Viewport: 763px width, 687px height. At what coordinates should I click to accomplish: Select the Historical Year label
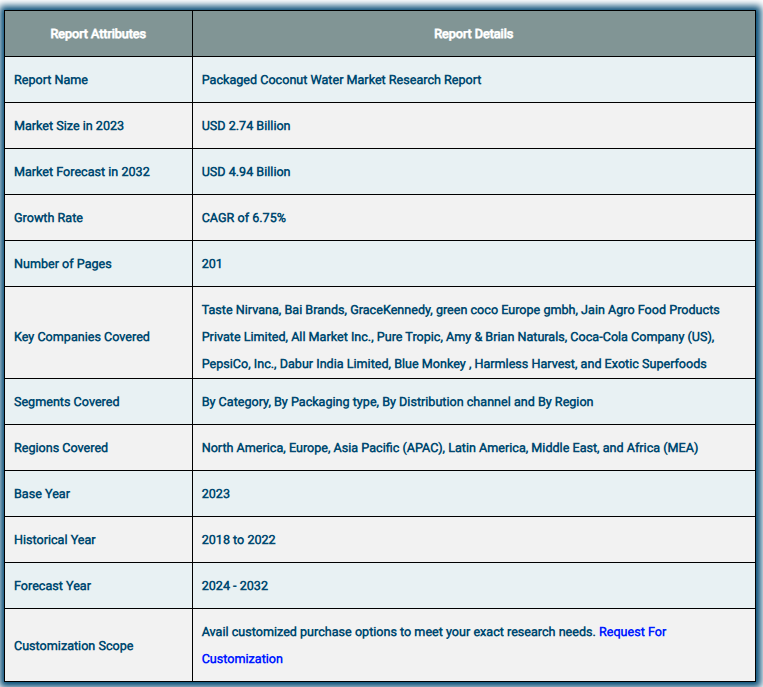tap(55, 540)
